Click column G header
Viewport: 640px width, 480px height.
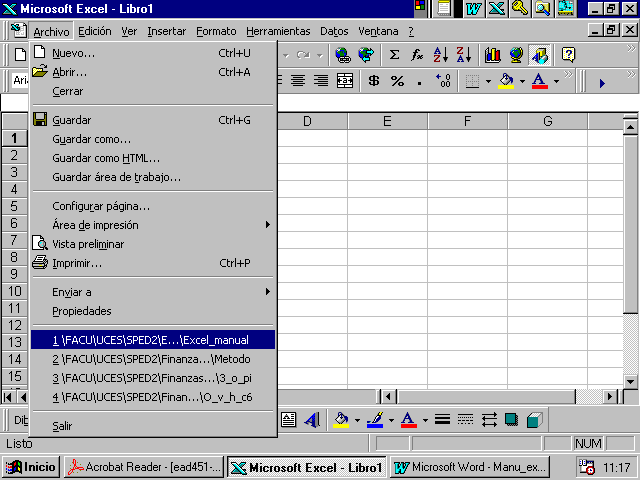tap(547, 121)
